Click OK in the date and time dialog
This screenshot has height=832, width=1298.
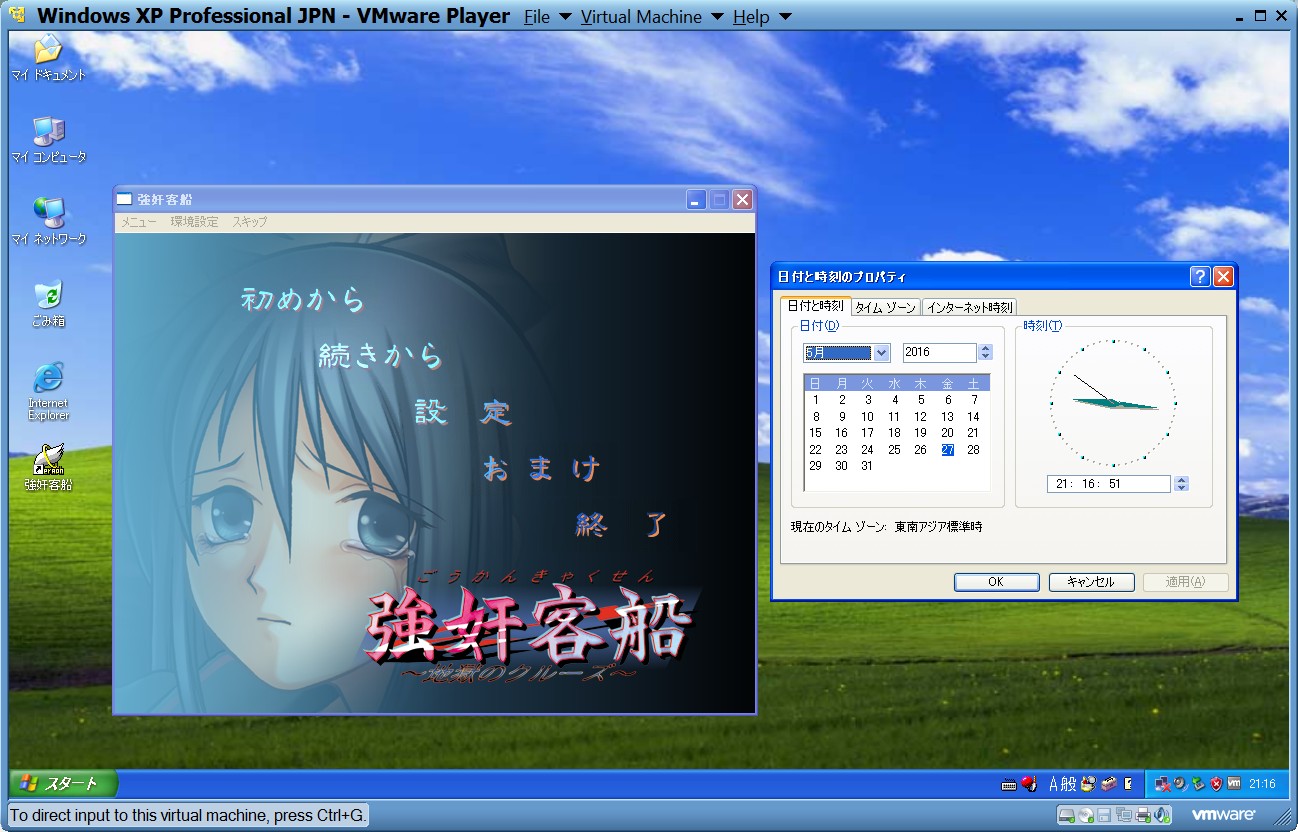[996, 582]
